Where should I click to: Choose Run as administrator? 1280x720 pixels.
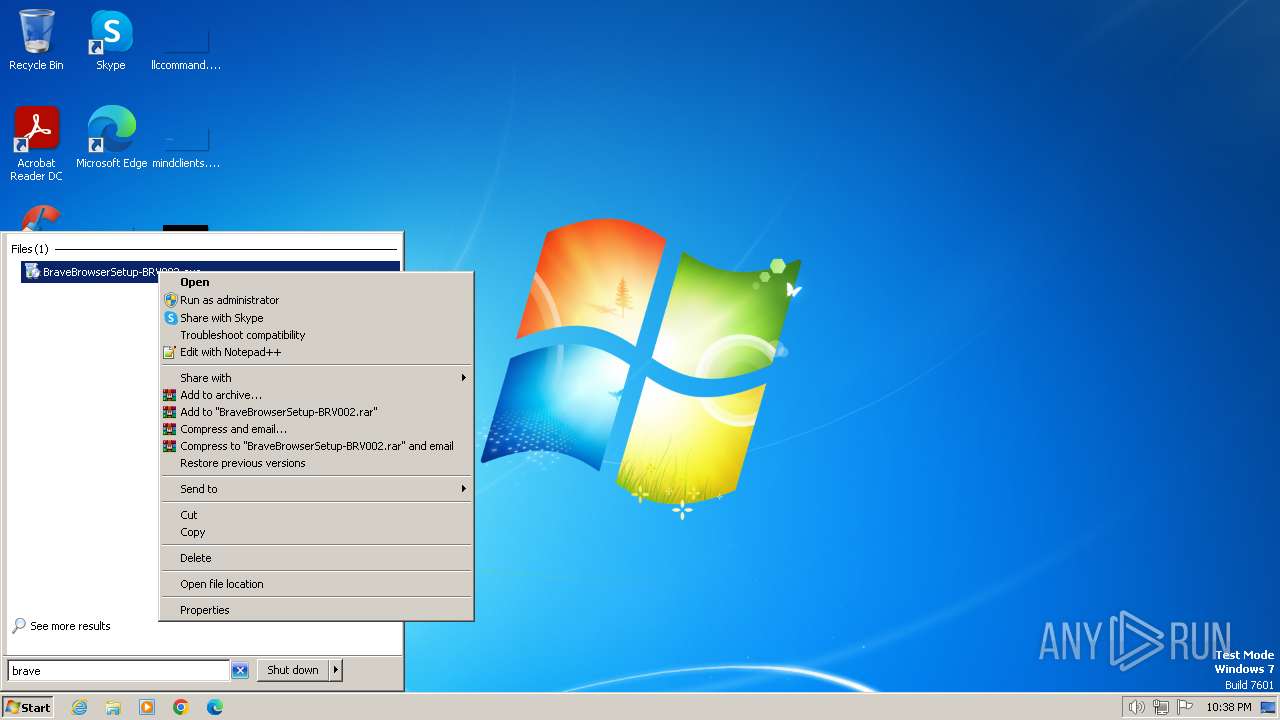pyautogui.click(x=316, y=300)
